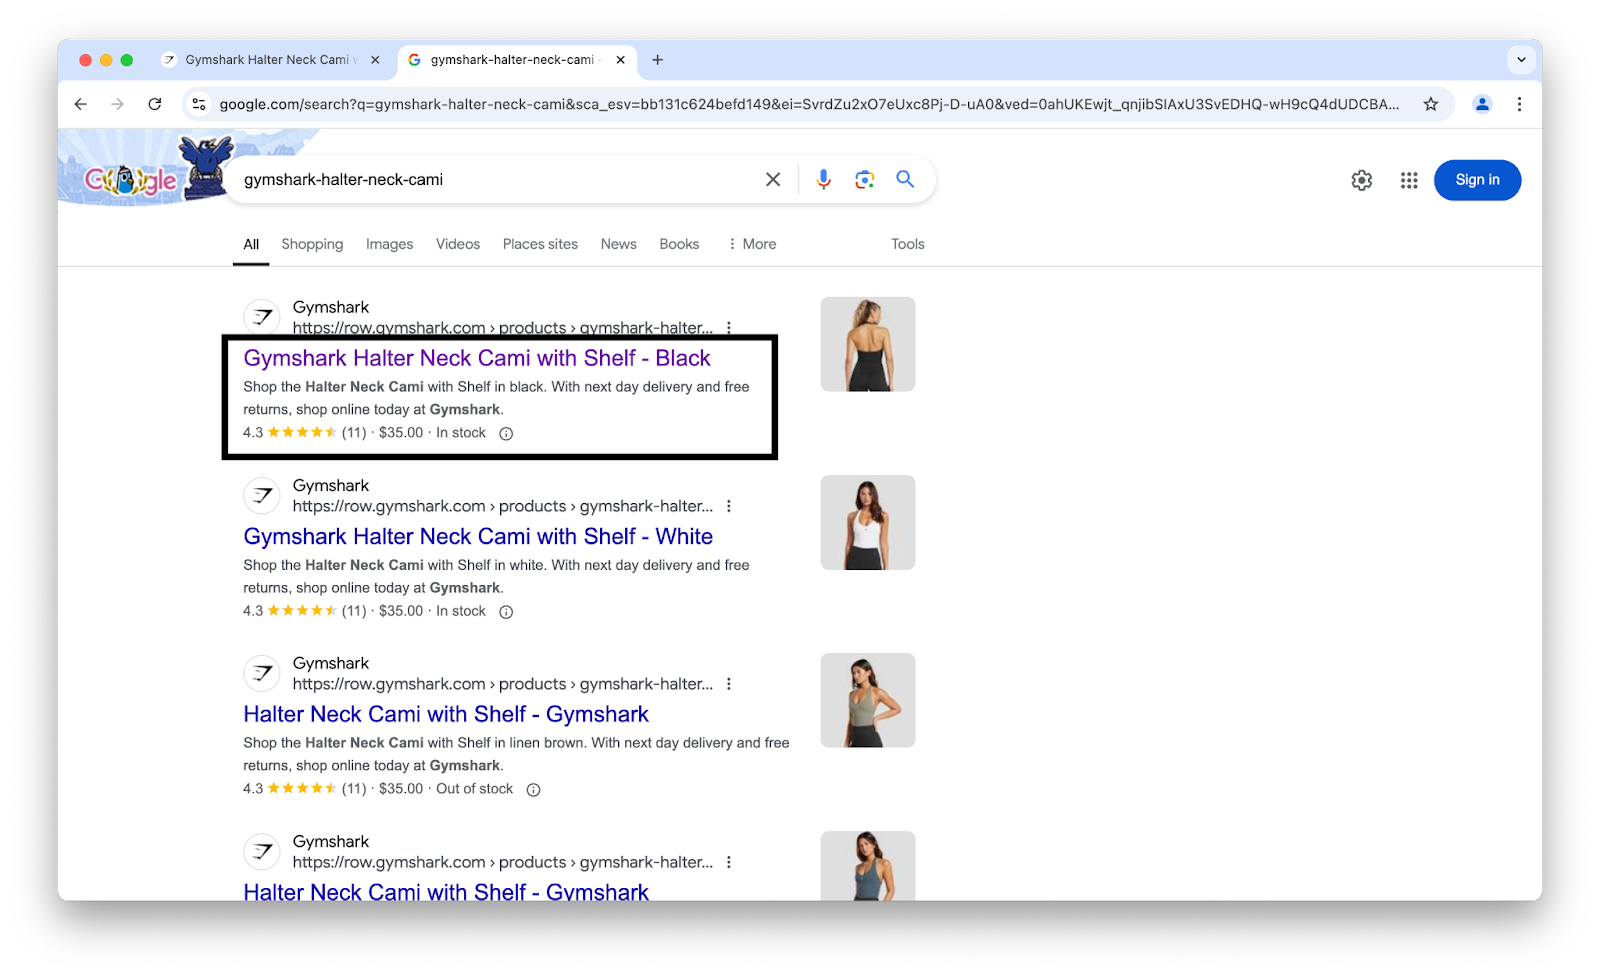This screenshot has width=1600, height=977.
Task: Click Gymshark favicon of White cami result
Action: click(262, 495)
